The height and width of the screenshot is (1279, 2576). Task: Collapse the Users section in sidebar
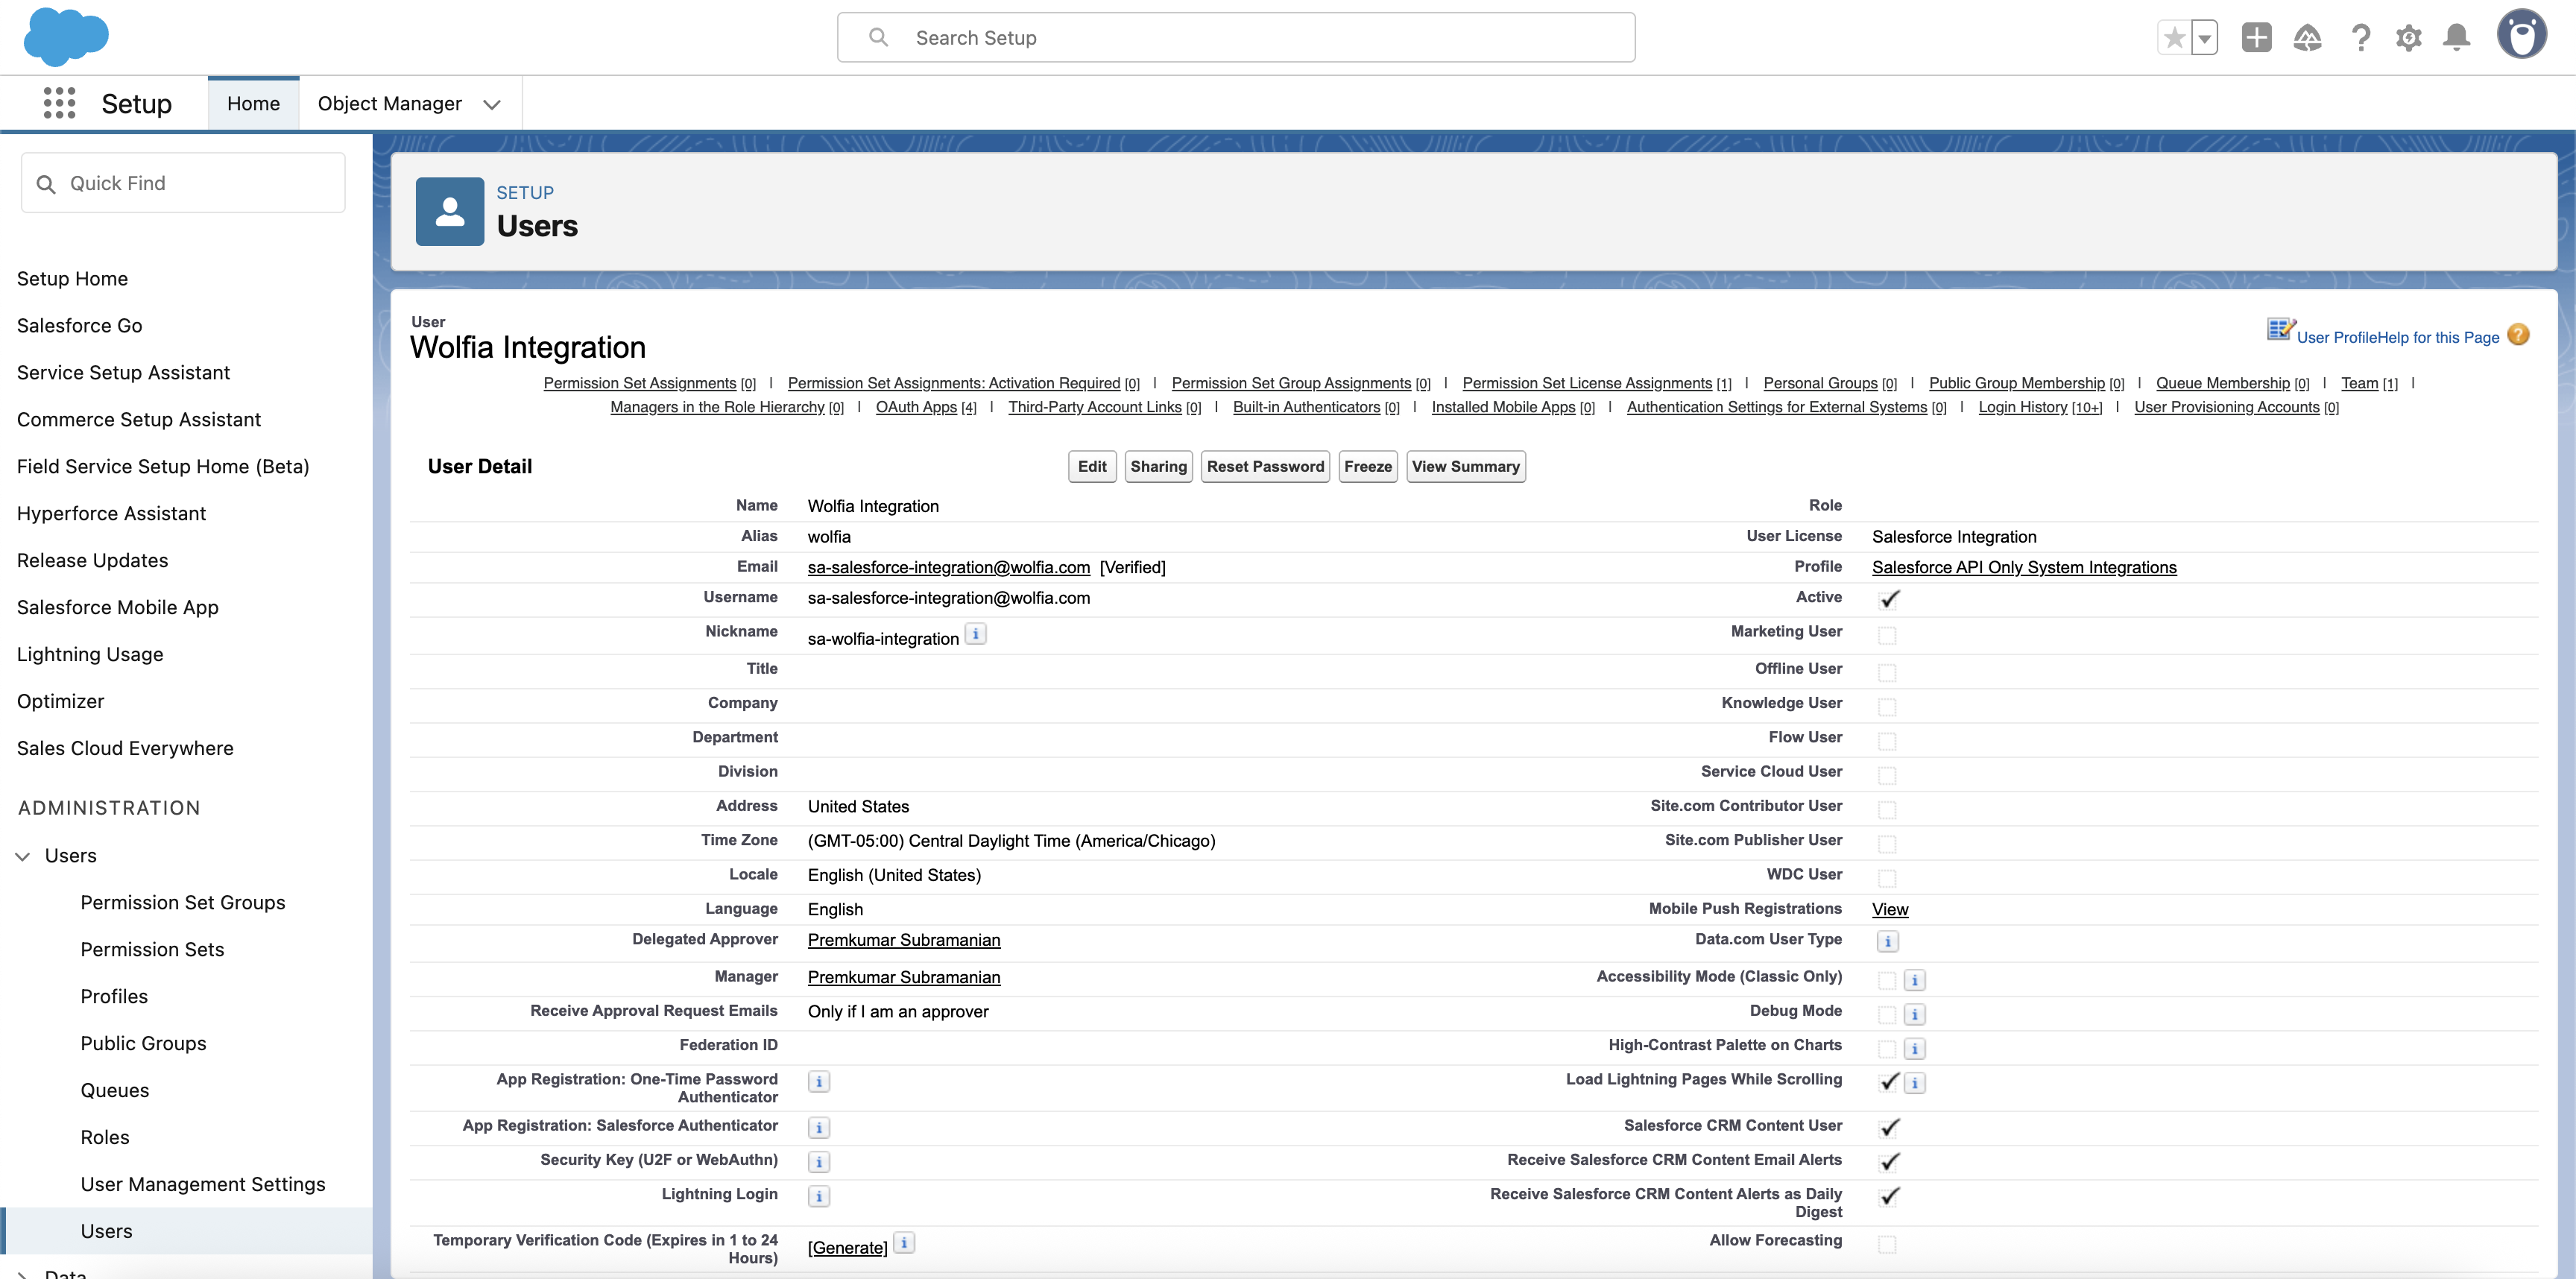tap(23, 856)
